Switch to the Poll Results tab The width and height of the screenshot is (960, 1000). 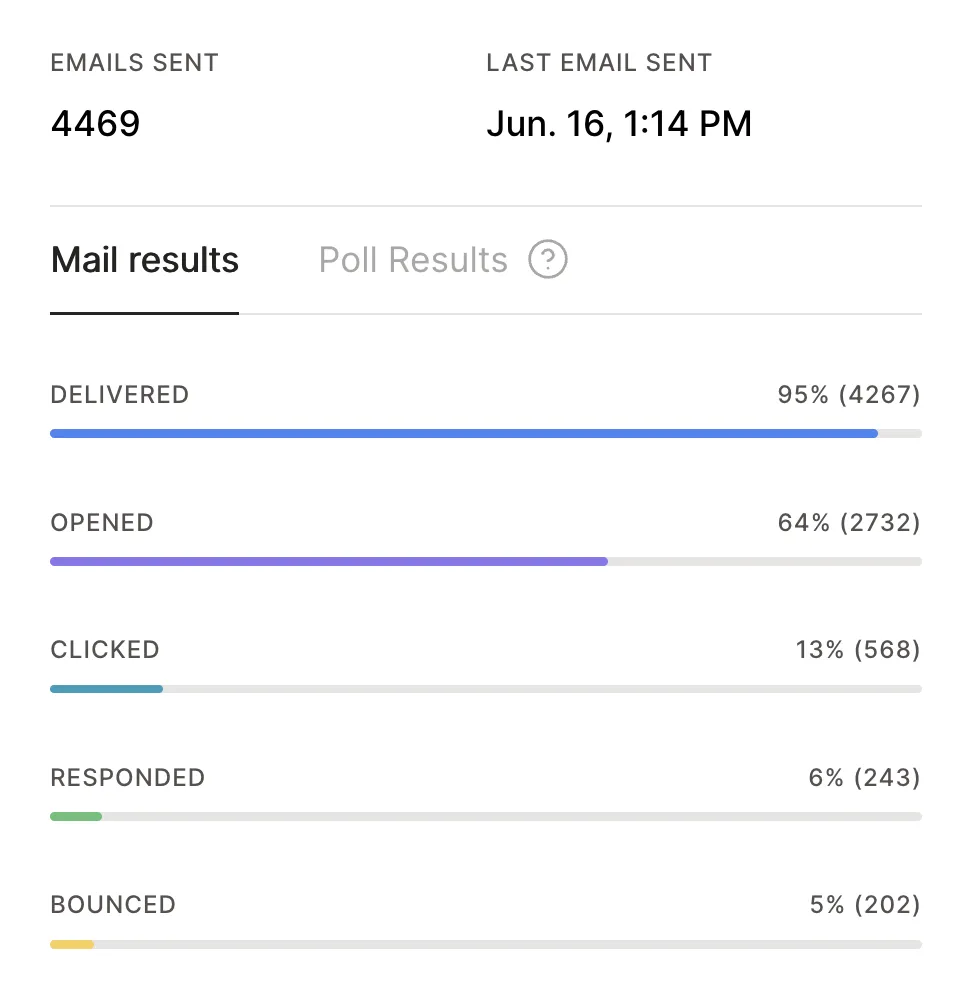[413, 260]
